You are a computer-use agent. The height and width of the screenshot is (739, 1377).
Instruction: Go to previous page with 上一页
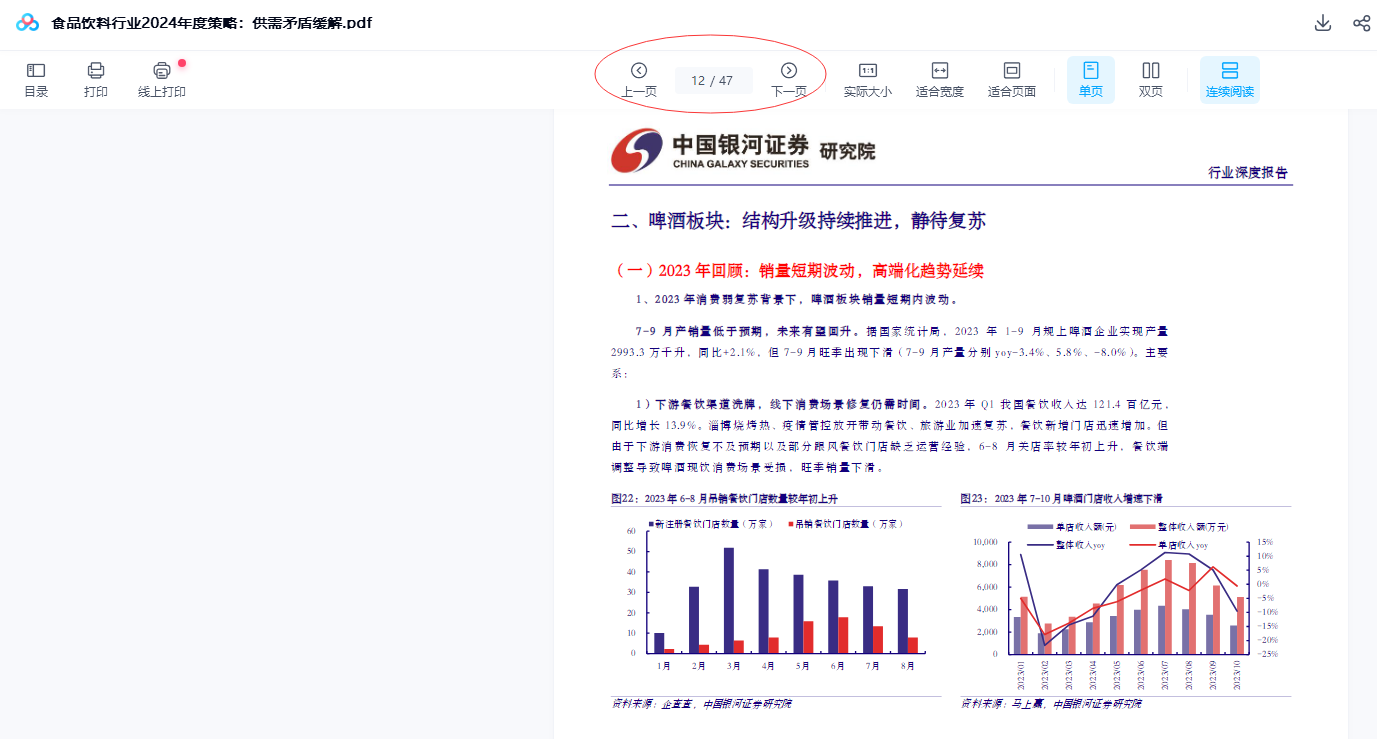[x=639, y=79]
